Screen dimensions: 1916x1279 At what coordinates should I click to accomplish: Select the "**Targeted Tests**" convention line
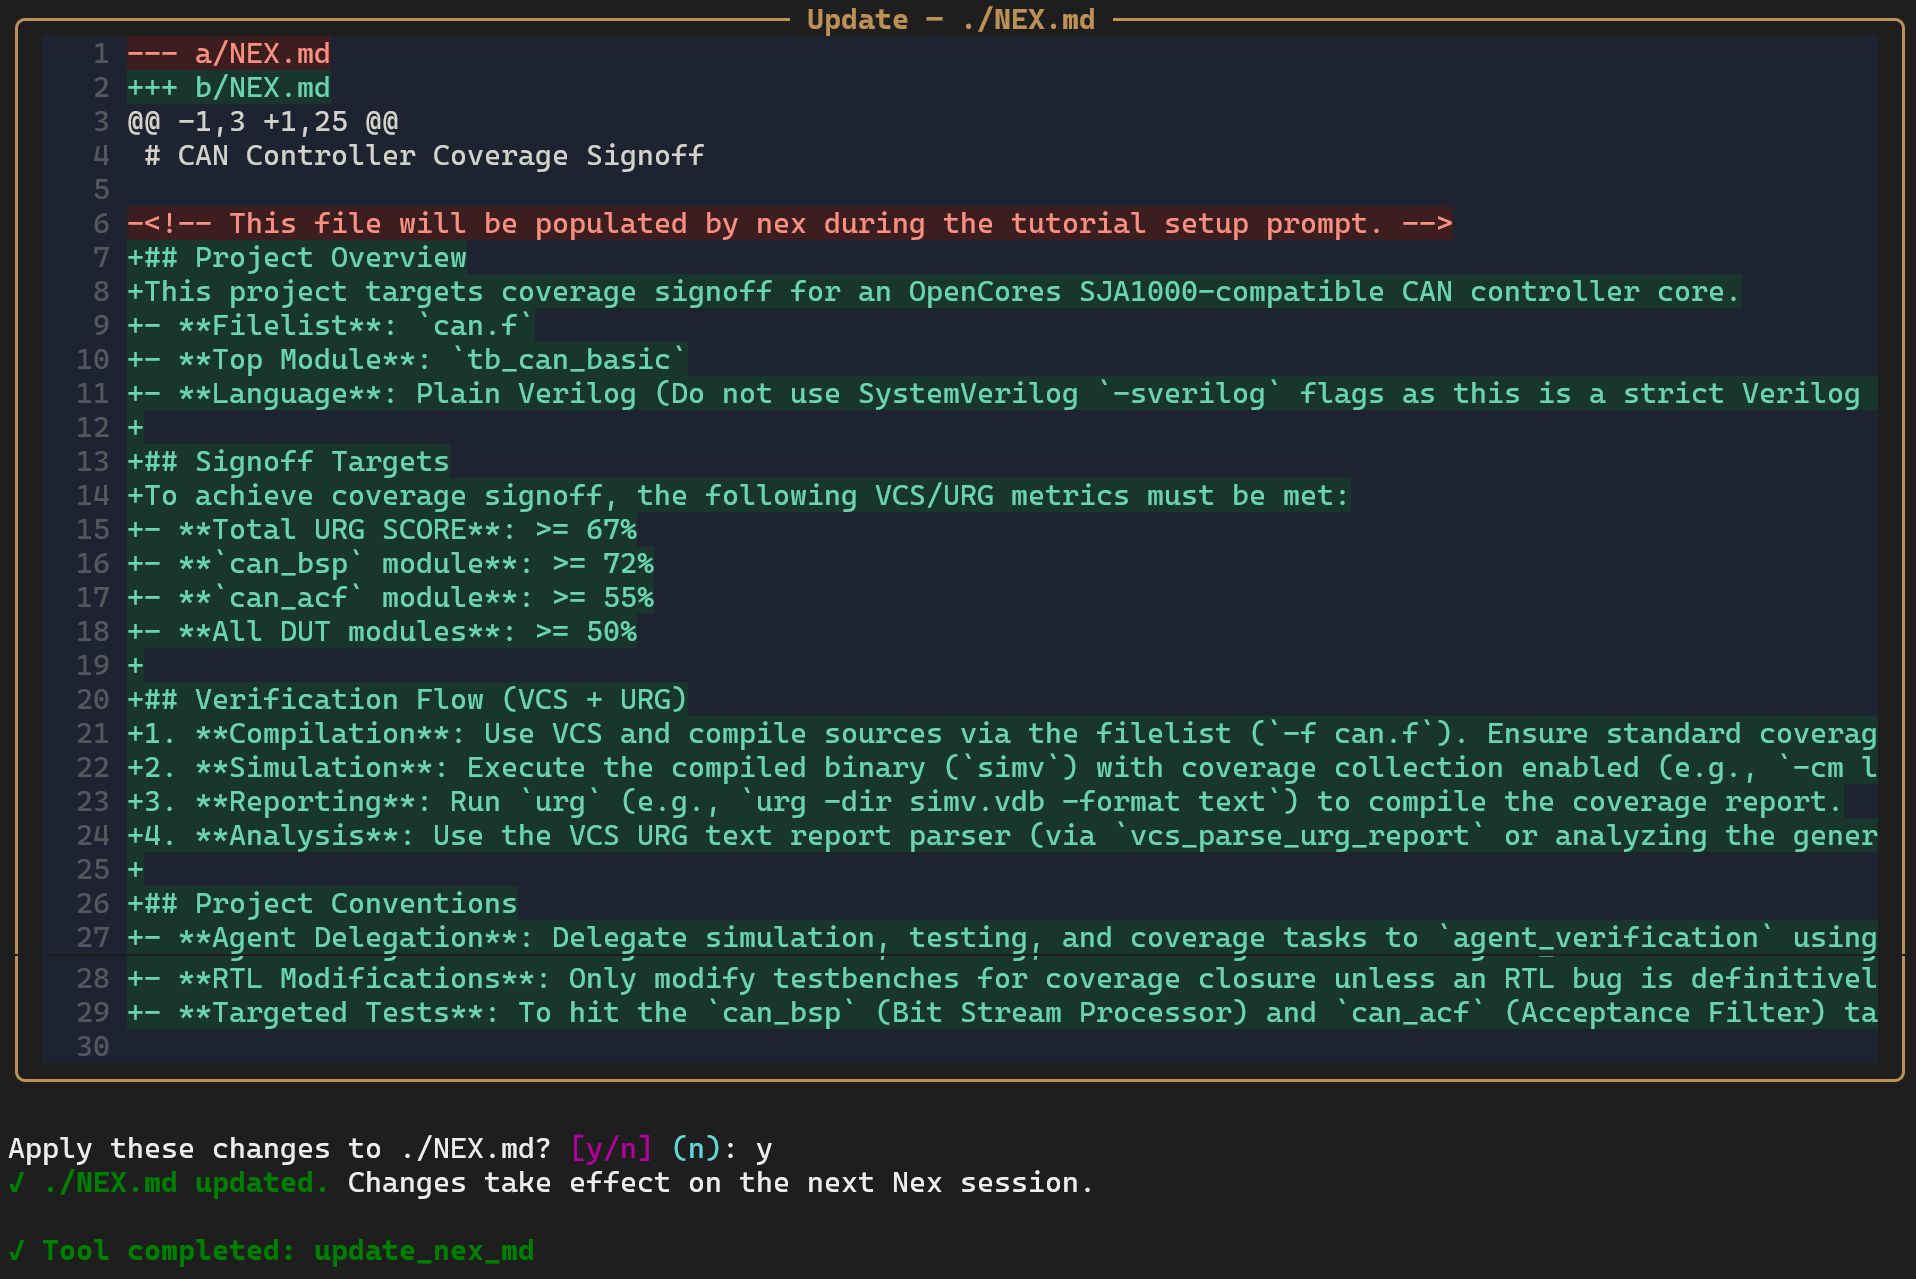(x=1002, y=1013)
